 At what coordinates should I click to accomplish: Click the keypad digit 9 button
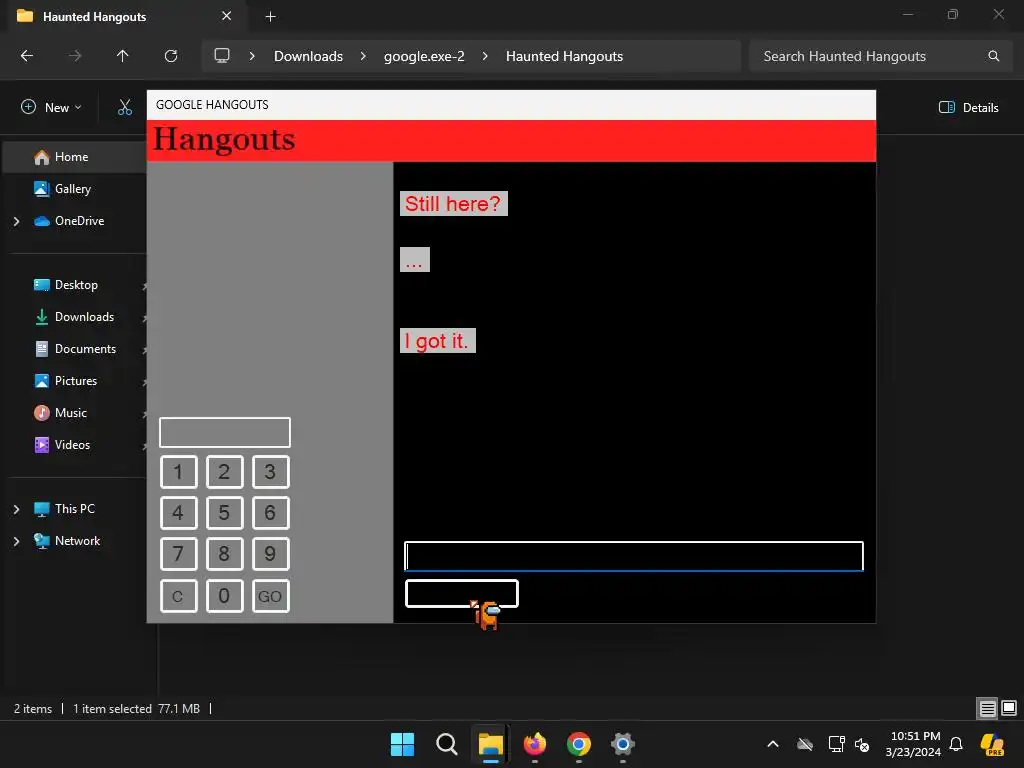pyautogui.click(x=270, y=554)
